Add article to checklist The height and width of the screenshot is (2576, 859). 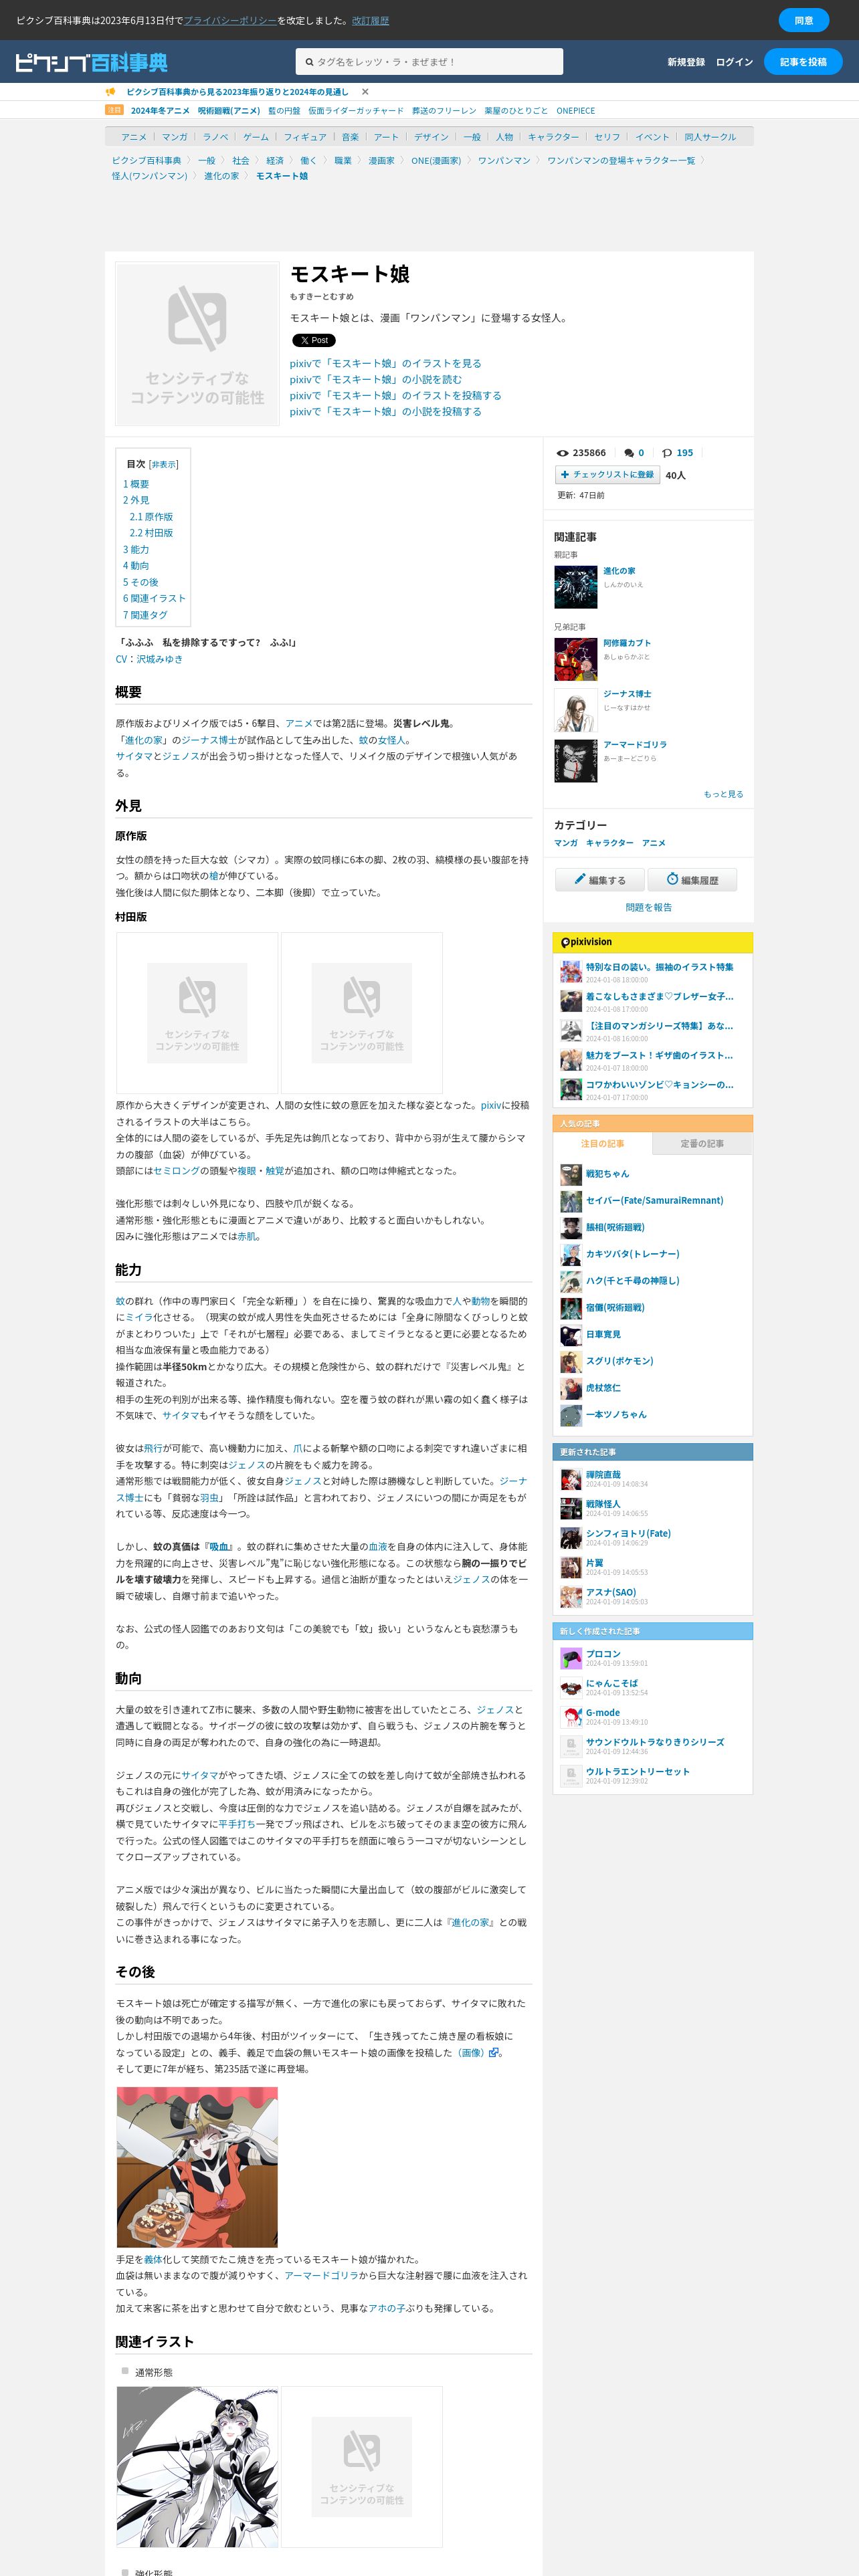coord(607,475)
